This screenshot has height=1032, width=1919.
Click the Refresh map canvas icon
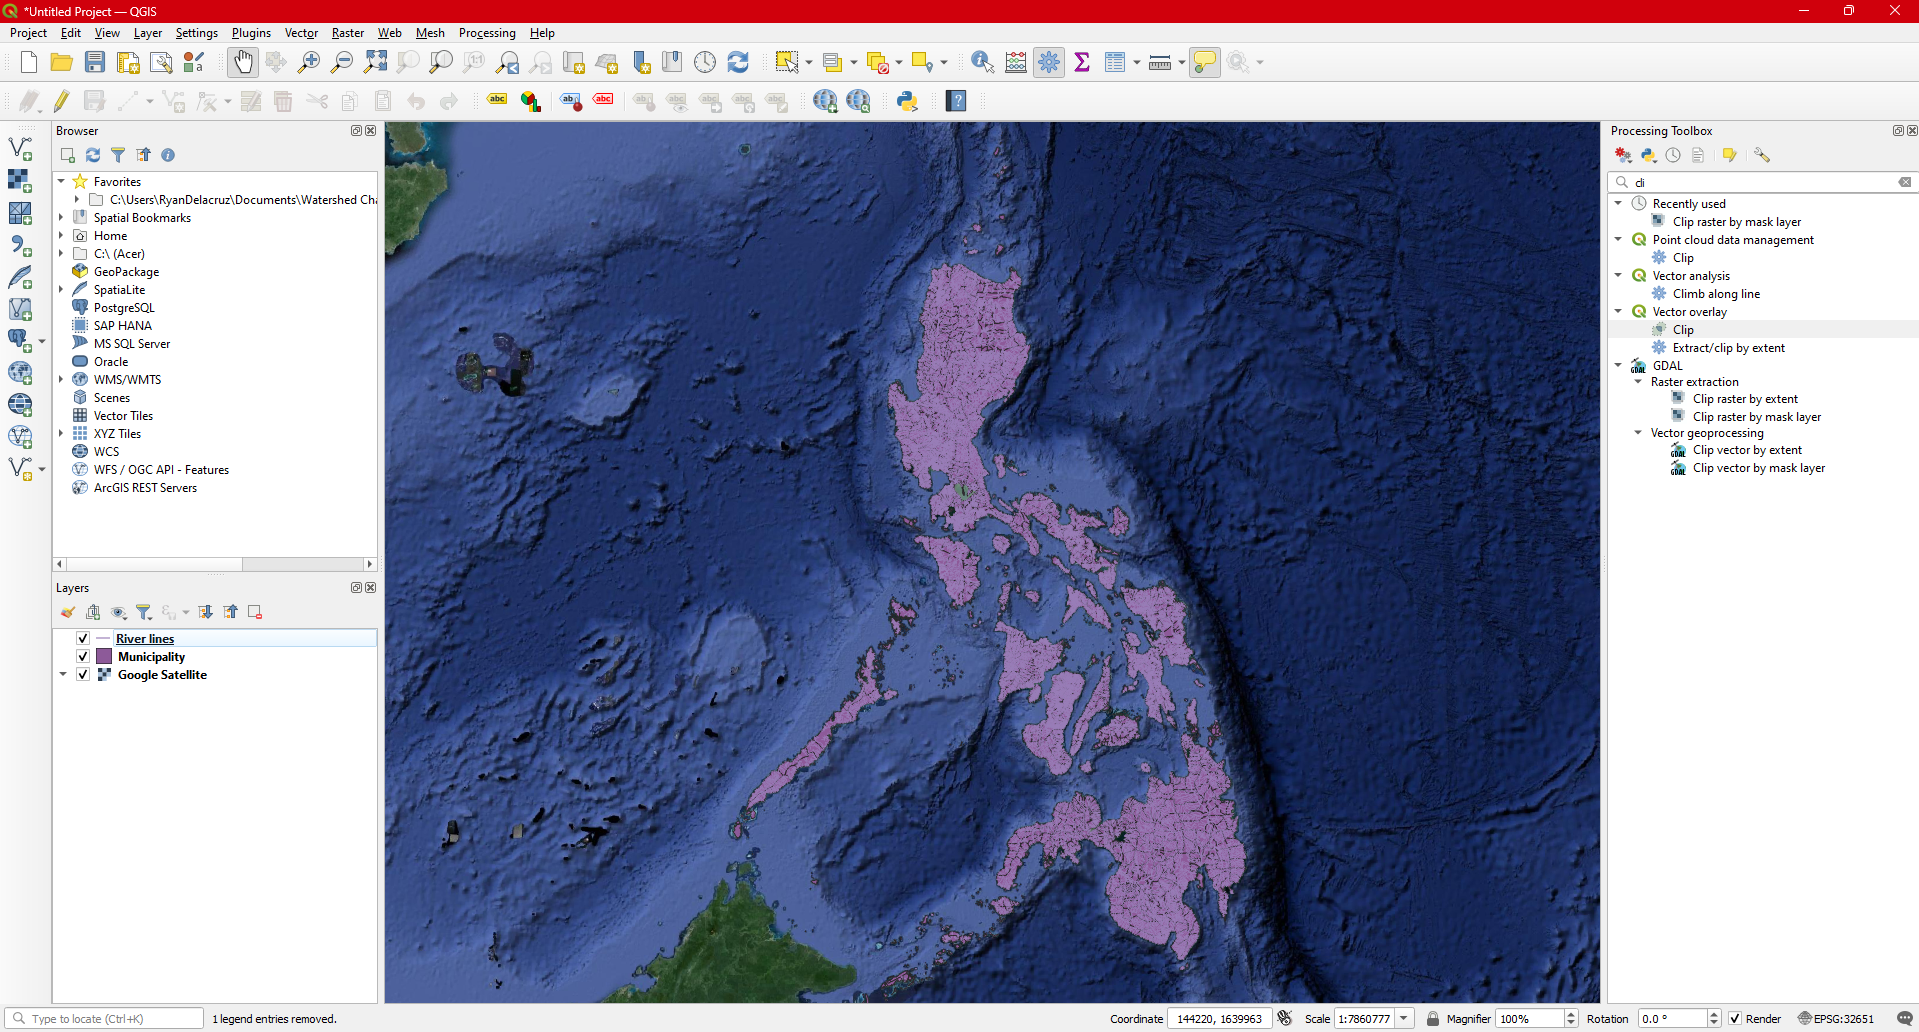738,62
